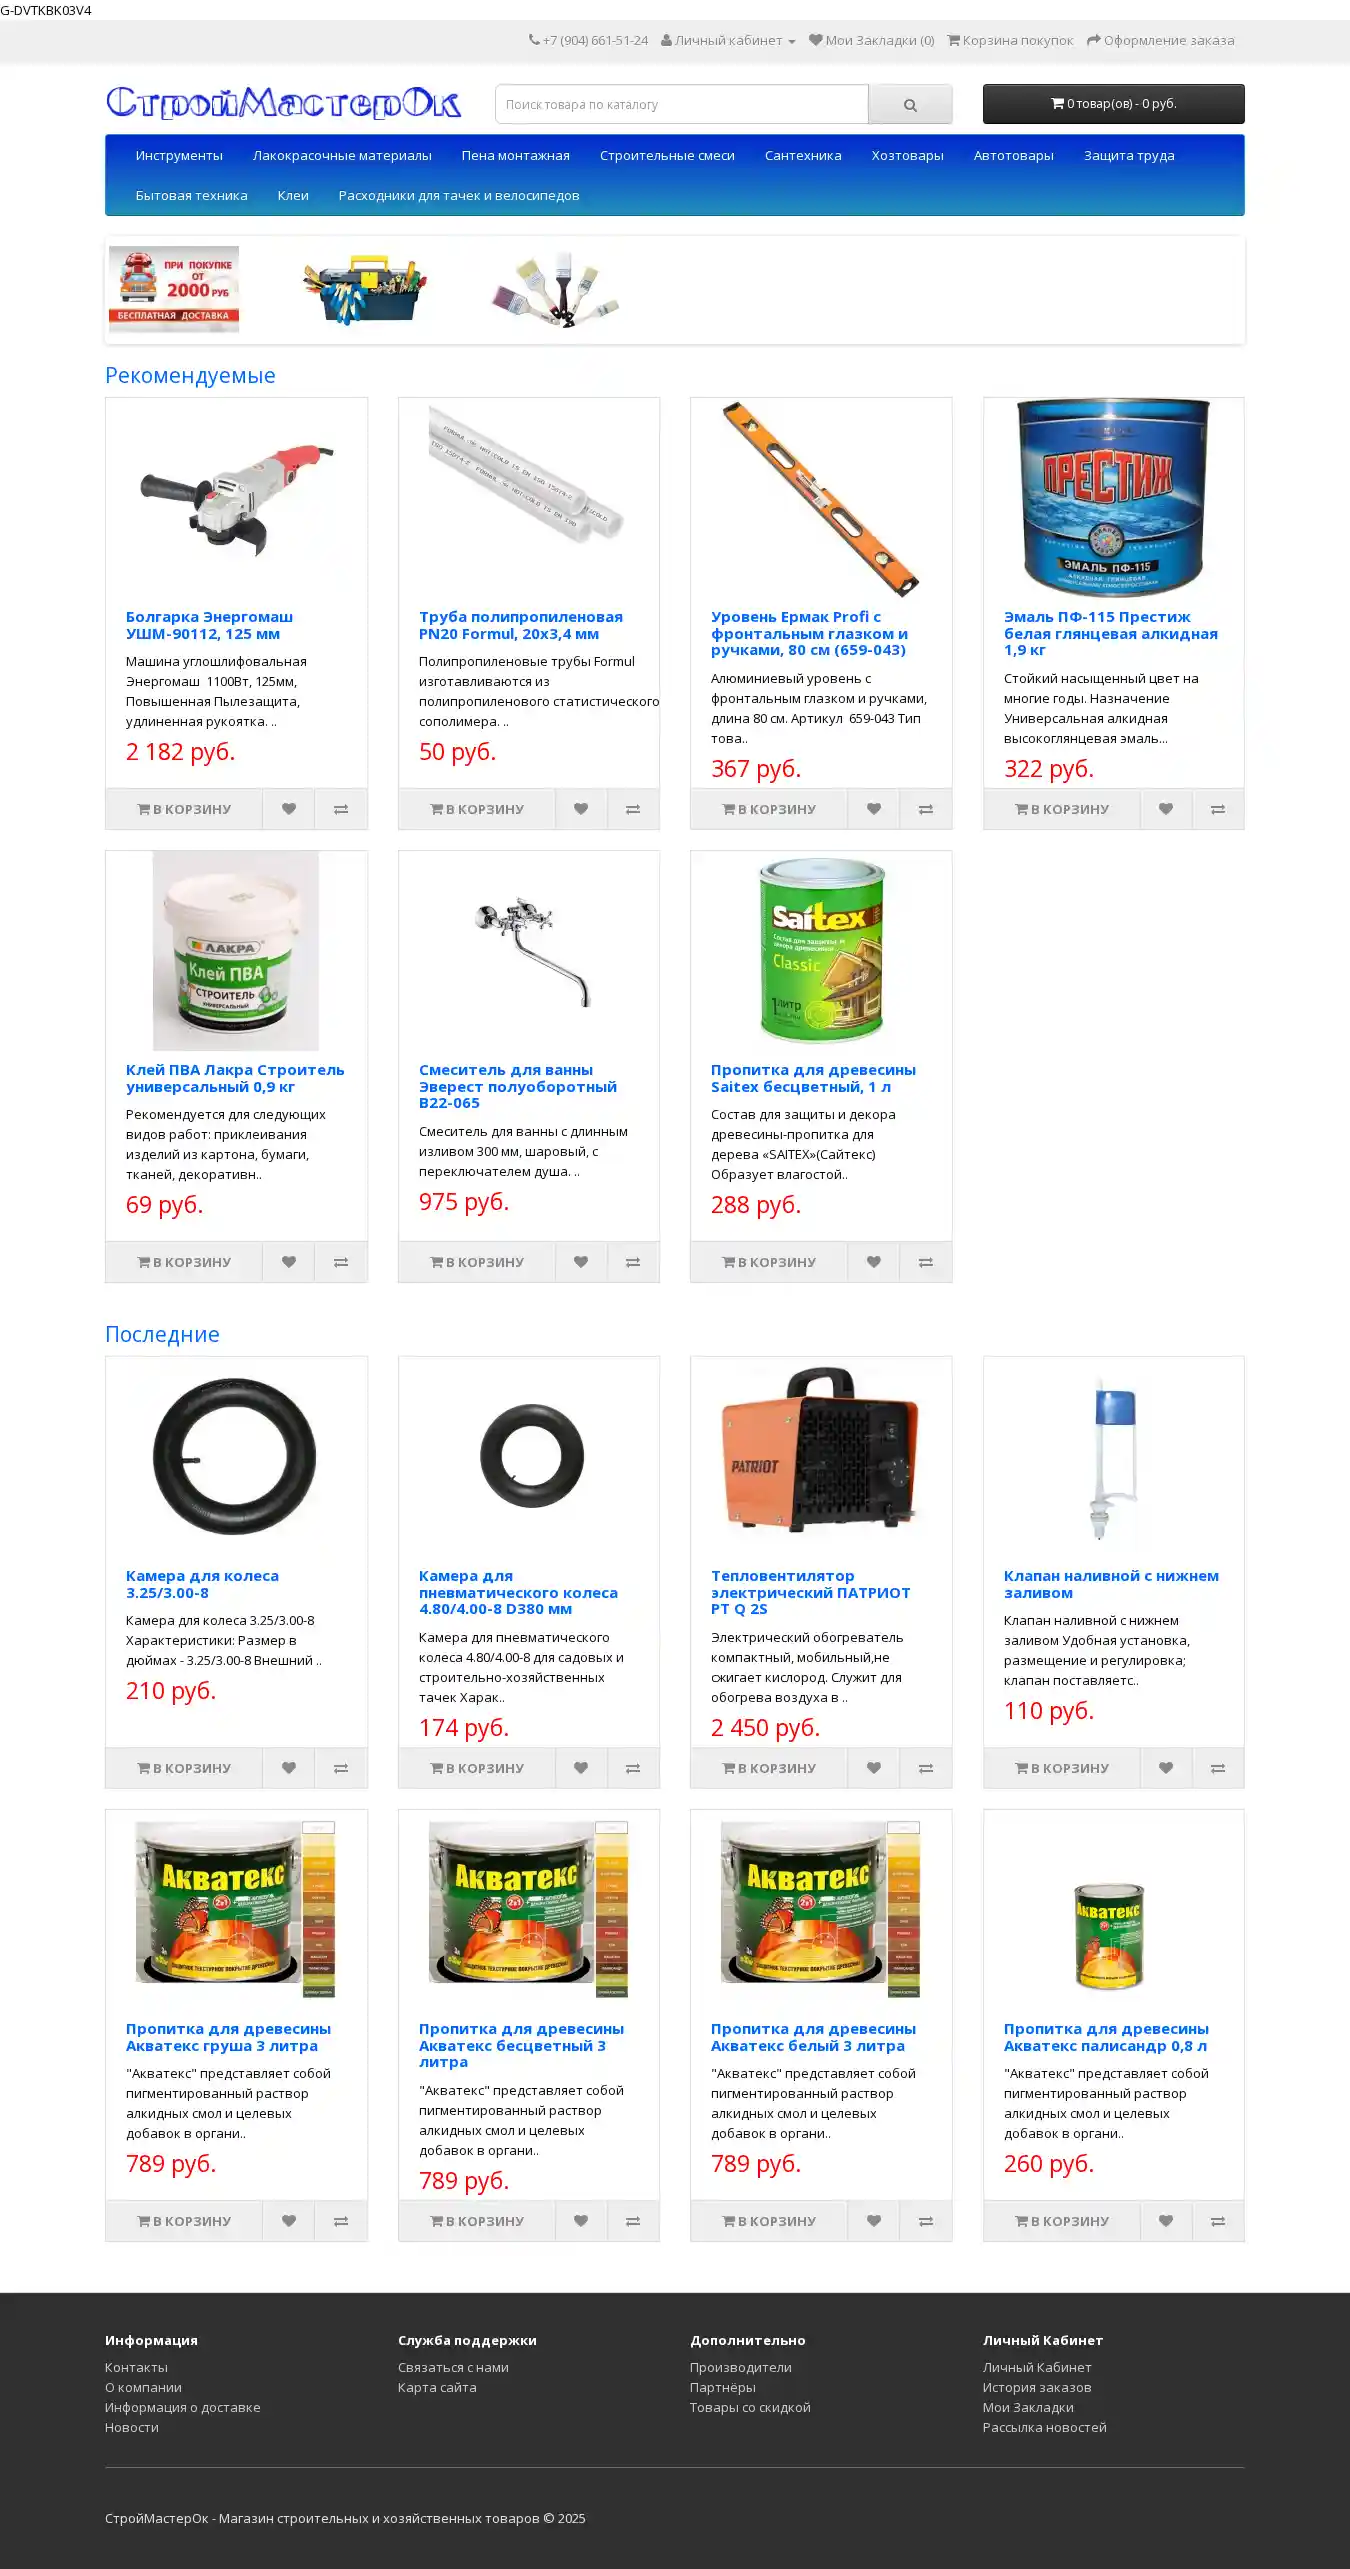Open Камера для колеса 3.25/3.00-8 product image

(236, 1456)
